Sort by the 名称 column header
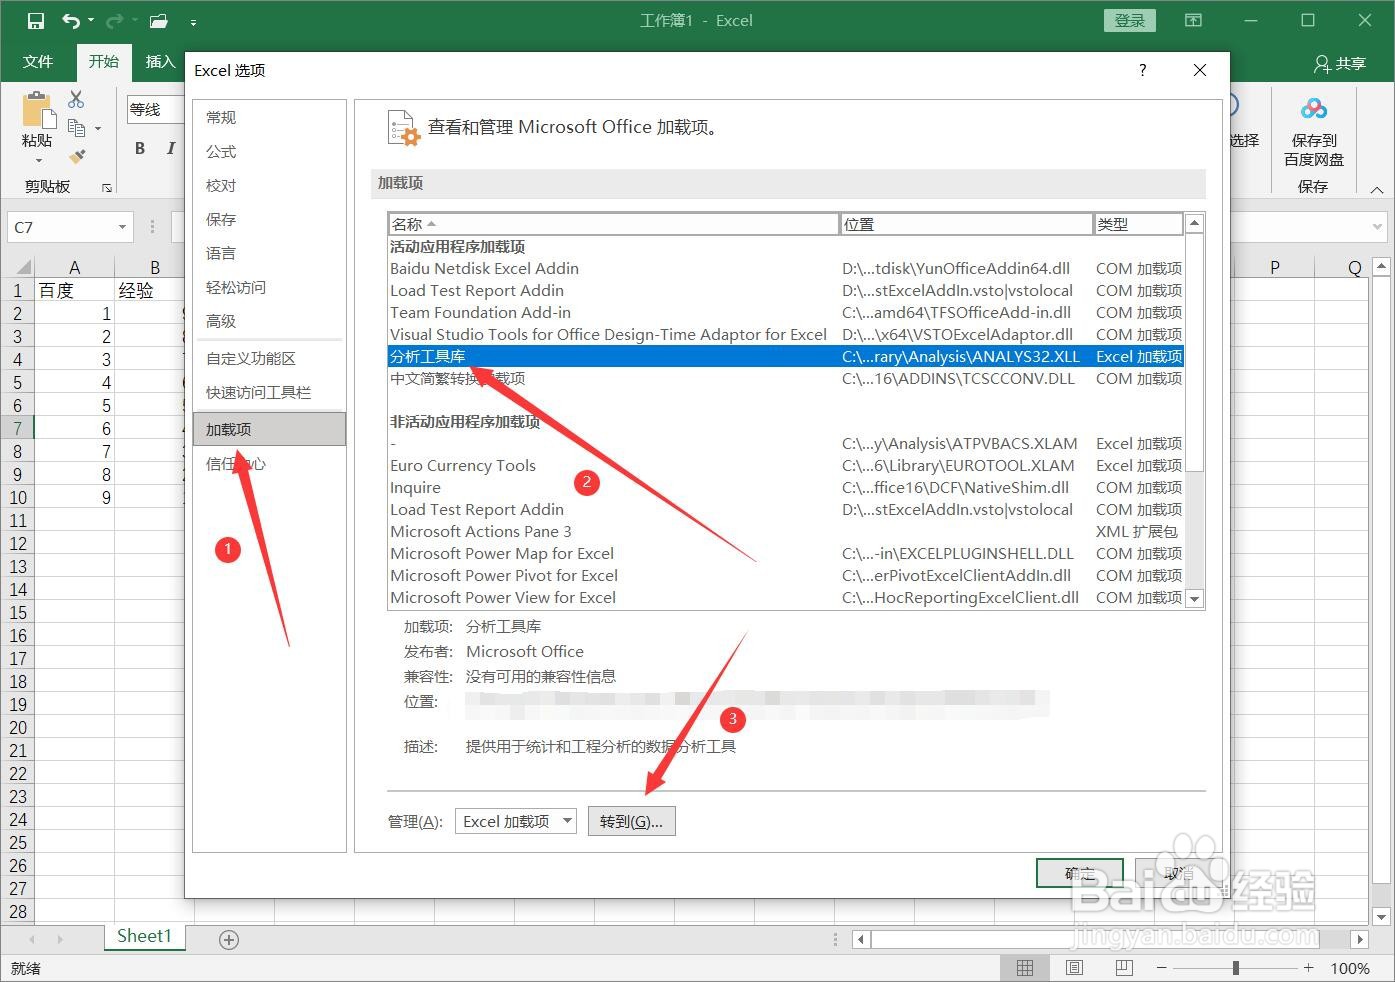 613,224
